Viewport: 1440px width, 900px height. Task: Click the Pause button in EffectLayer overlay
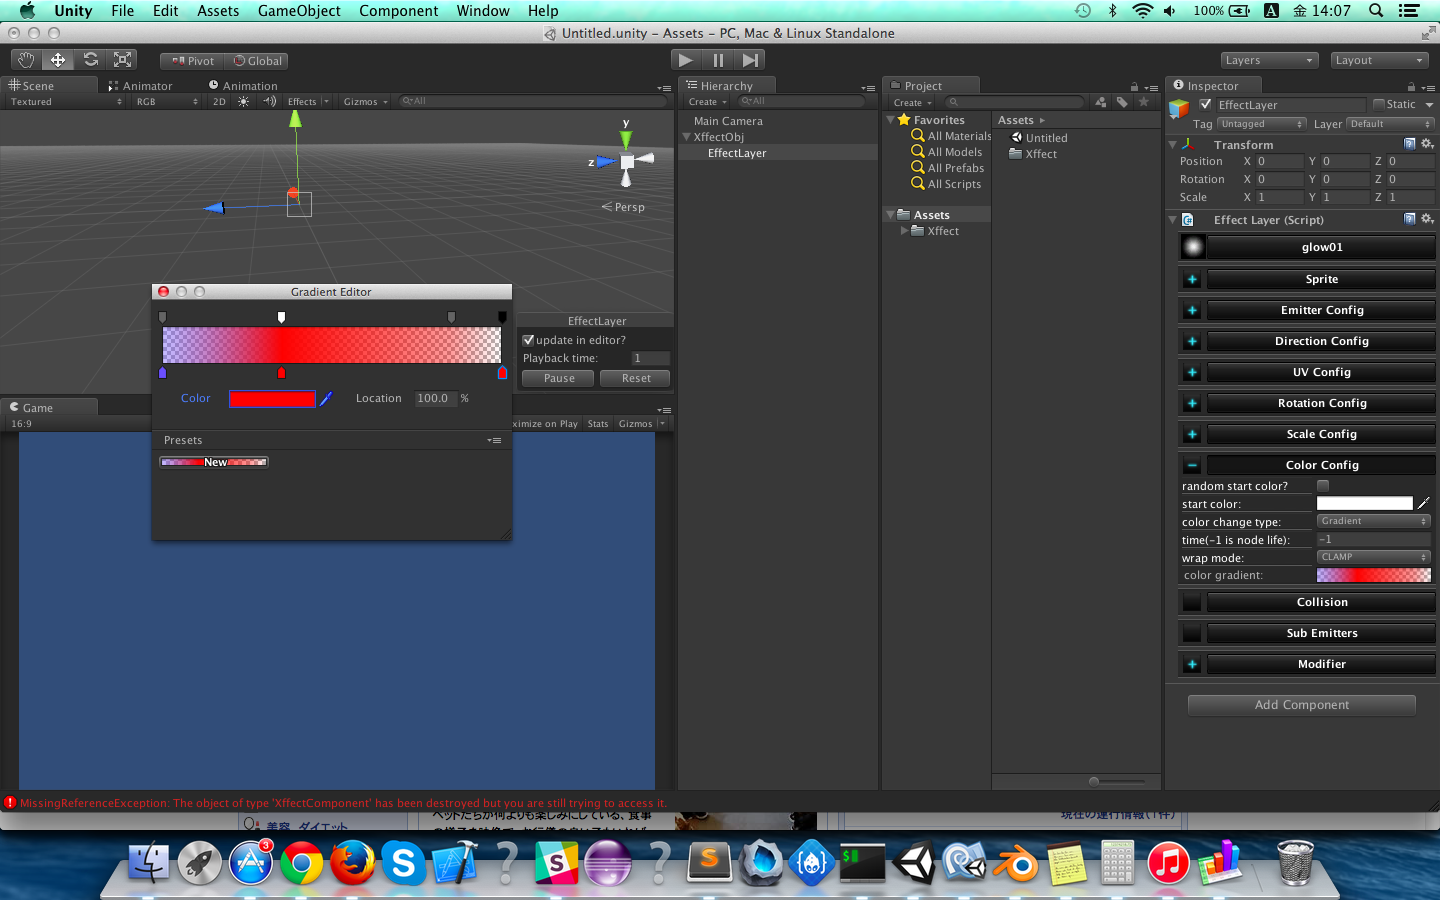coord(559,378)
